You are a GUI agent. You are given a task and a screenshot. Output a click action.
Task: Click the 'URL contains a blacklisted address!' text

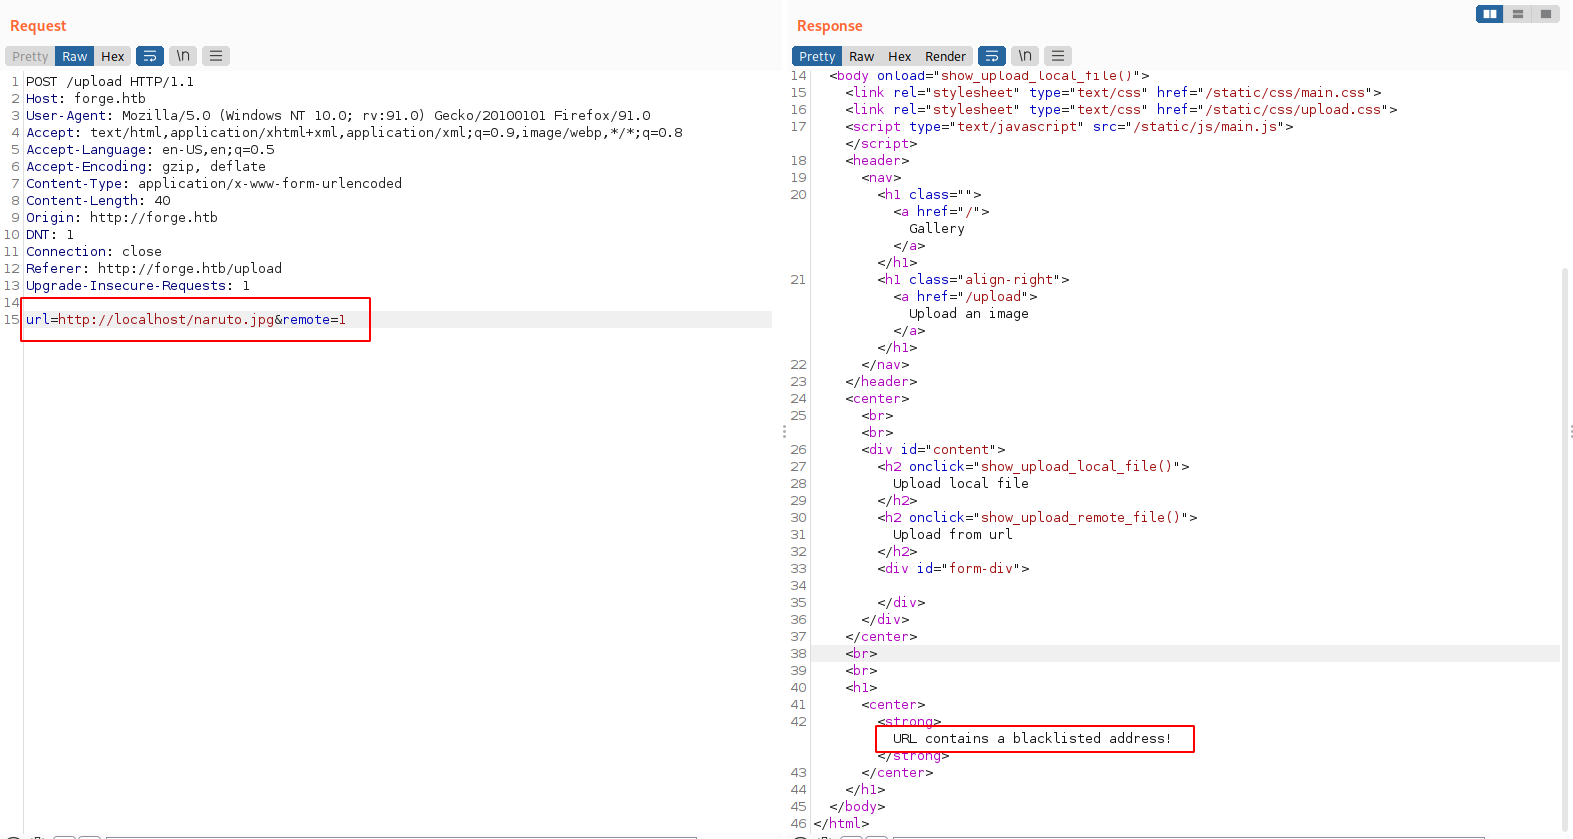tap(1032, 739)
